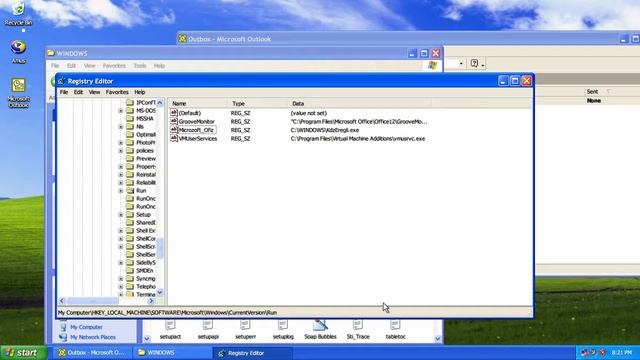Viewport: 640px width, 360px height.
Task: Click tree pane horizontal scroll right arrow
Action: [x=151, y=301]
